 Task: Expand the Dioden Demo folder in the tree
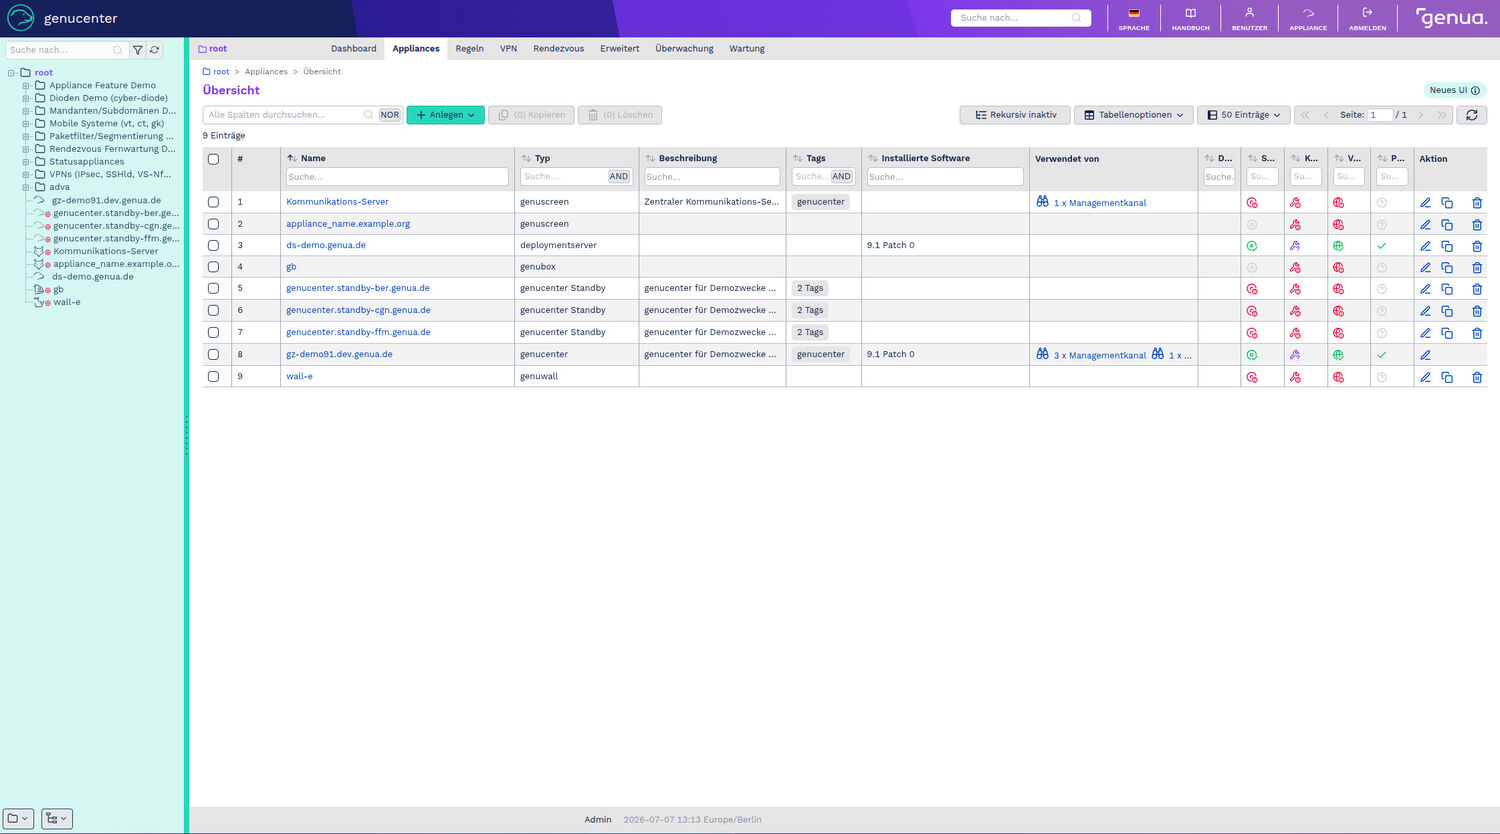26,98
